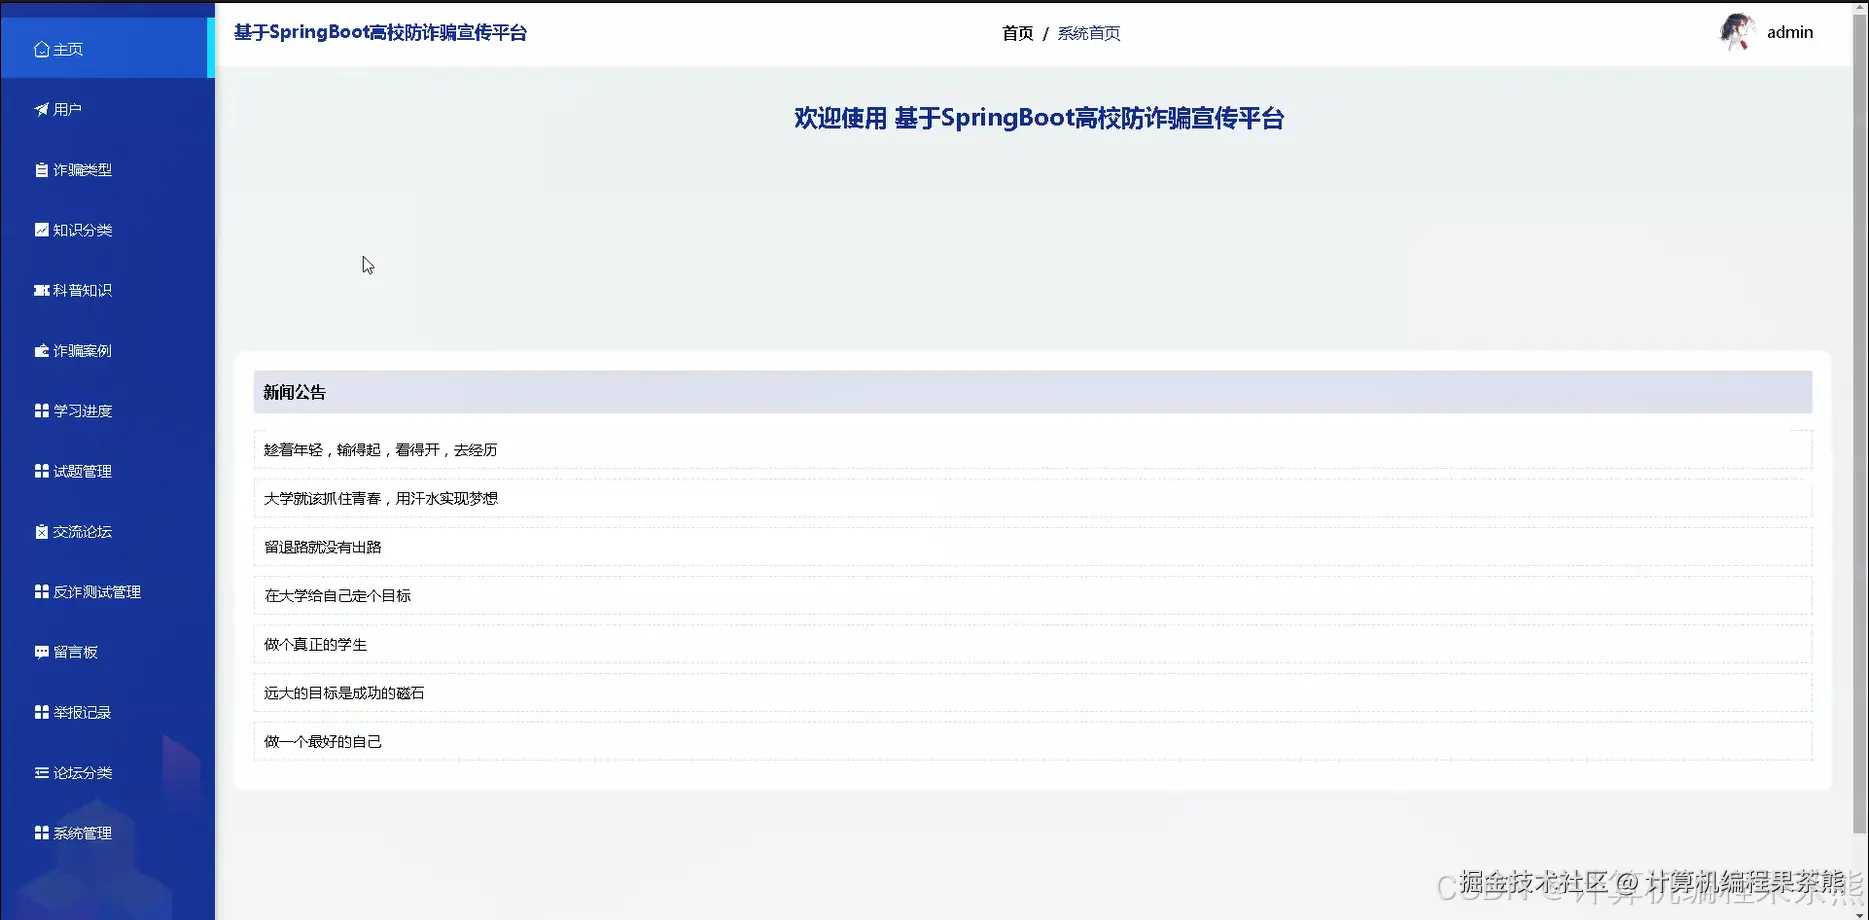Open the 主页 sidebar menu item

[x=107, y=48]
